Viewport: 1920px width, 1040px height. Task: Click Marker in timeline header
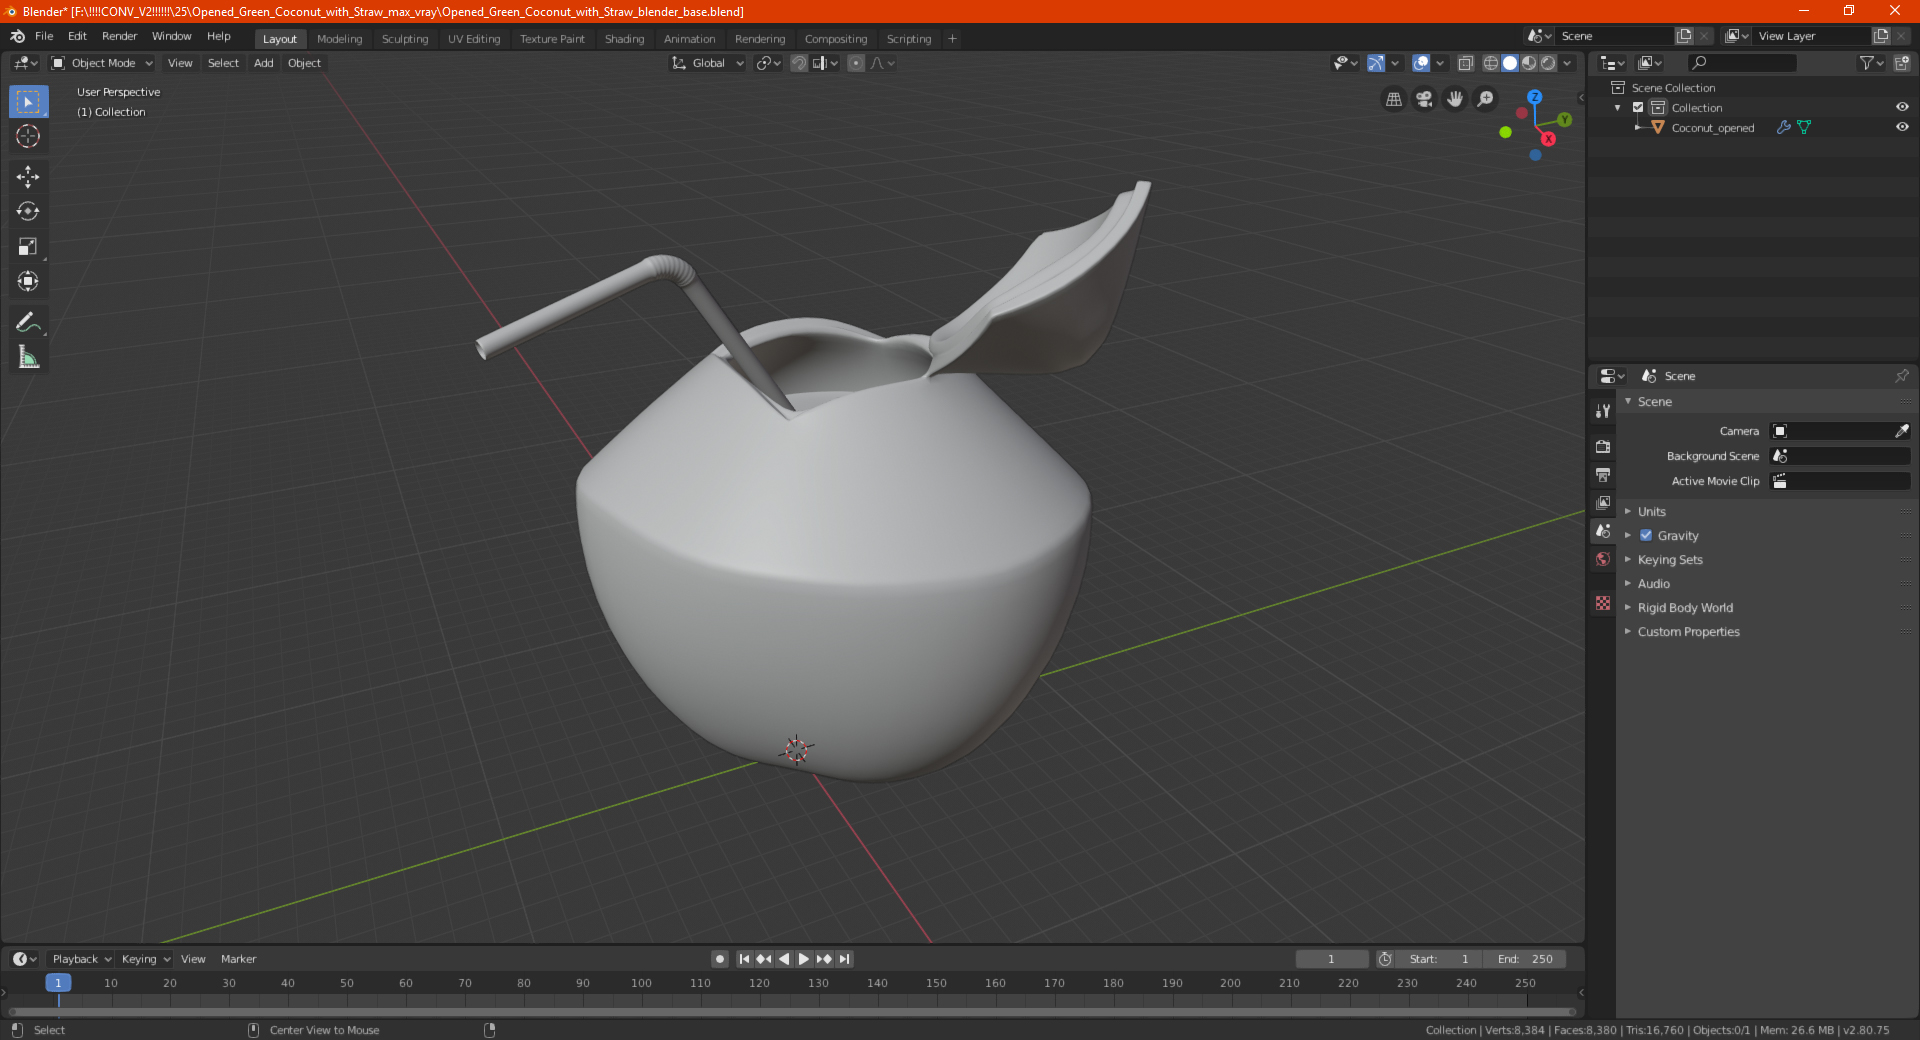tap(238, 959)
